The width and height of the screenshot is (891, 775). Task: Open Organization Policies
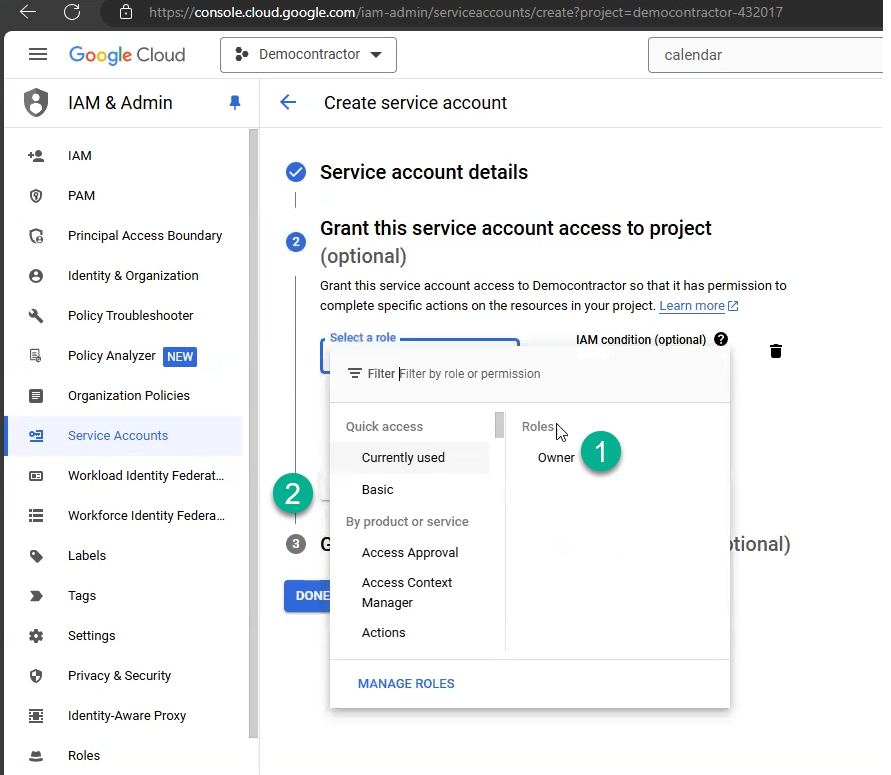tap(128, 395)
